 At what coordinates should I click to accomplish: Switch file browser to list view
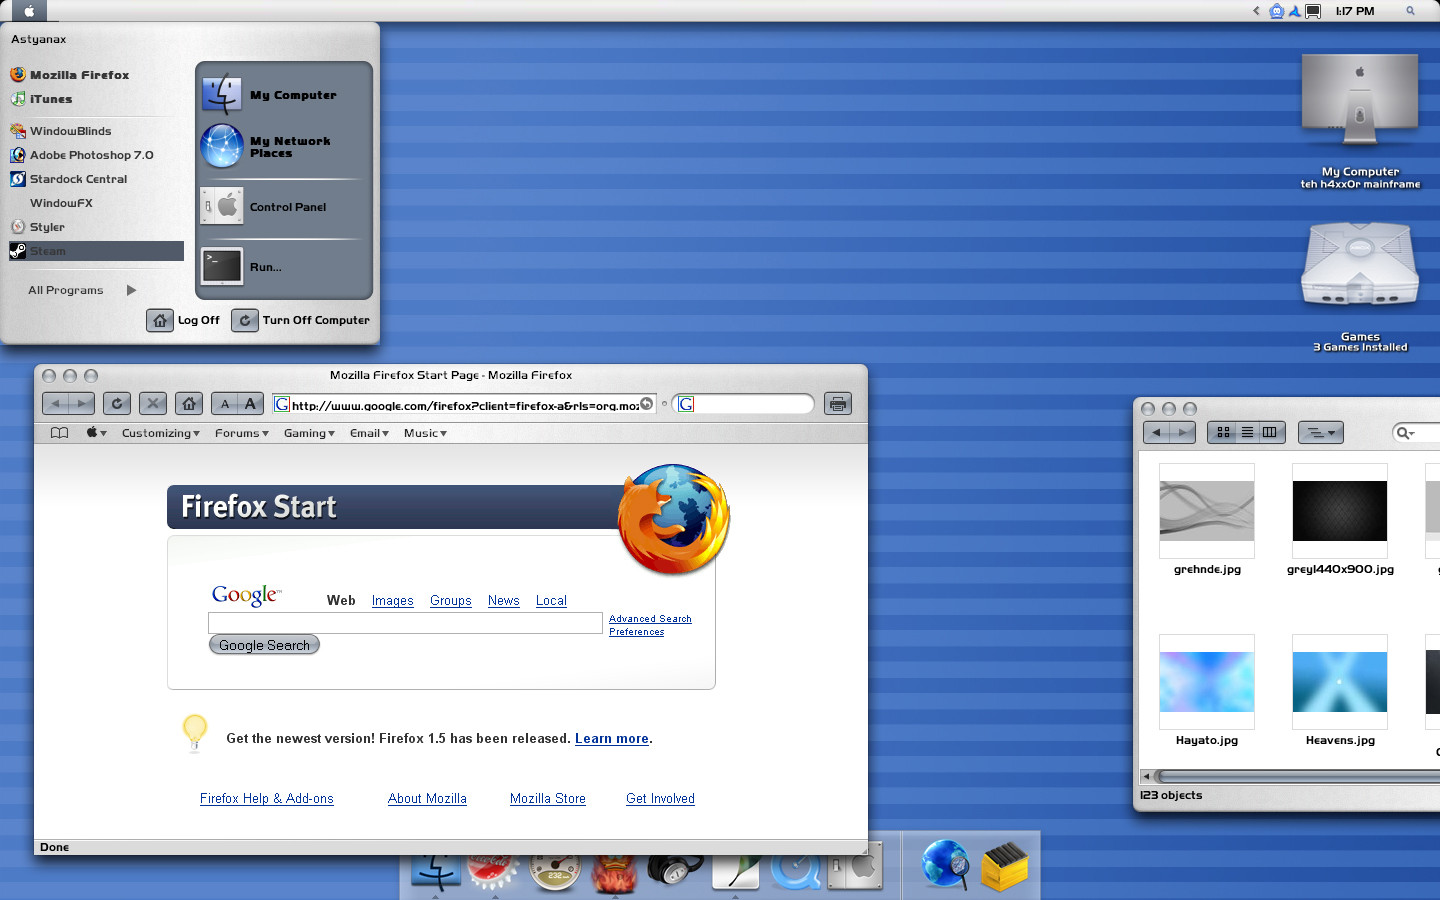(x=1247, y=432)
